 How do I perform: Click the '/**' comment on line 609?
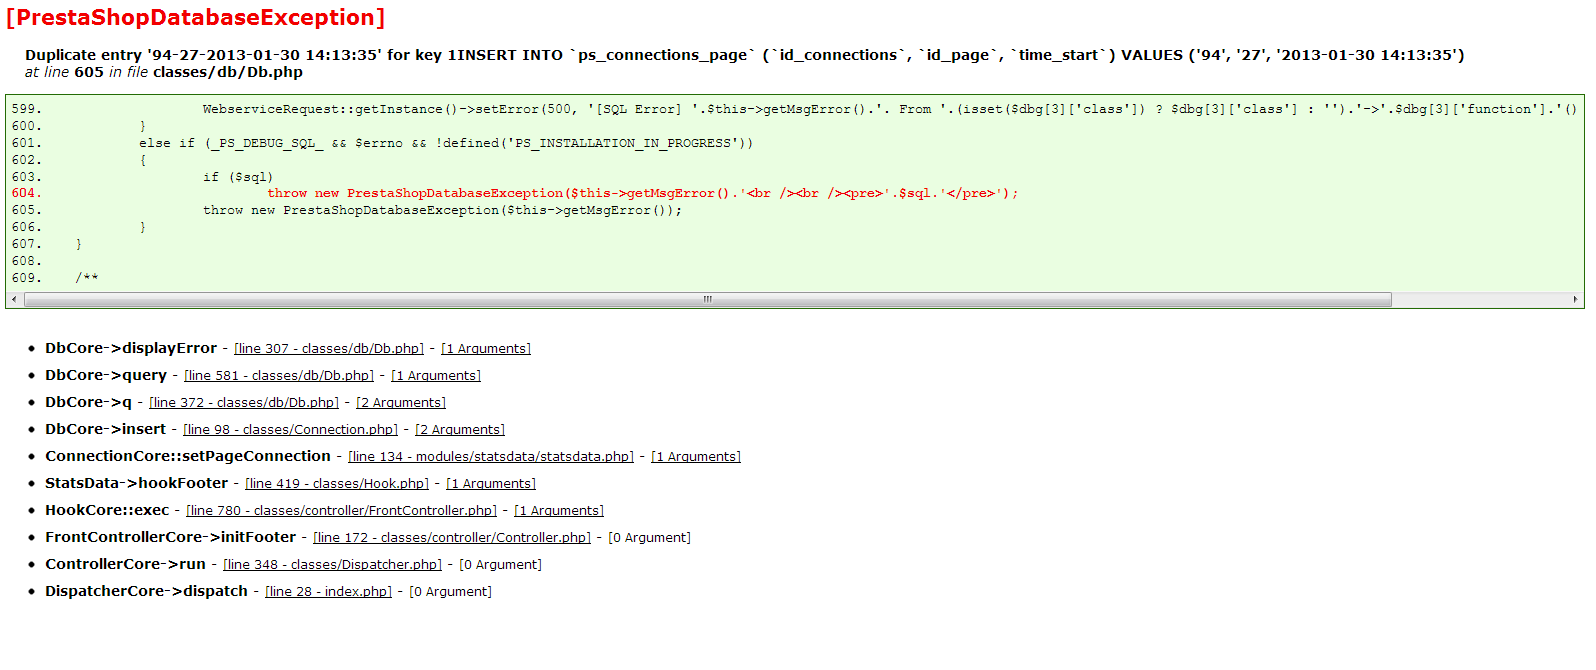(87, 278)
